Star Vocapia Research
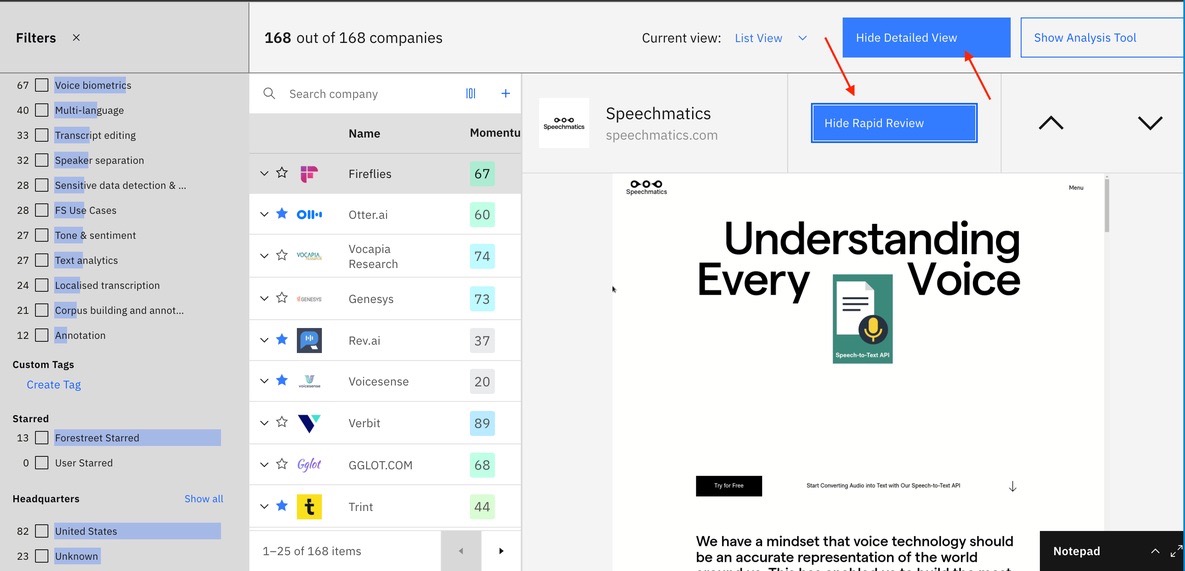The height and width of the screenshot is (571, 1185). click(282, 255)
